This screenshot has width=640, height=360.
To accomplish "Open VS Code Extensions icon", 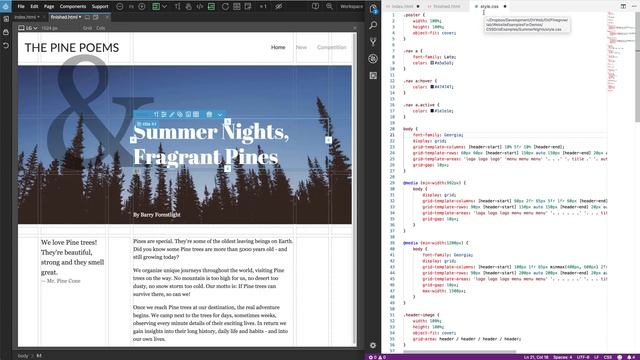I will coord(373,76).
